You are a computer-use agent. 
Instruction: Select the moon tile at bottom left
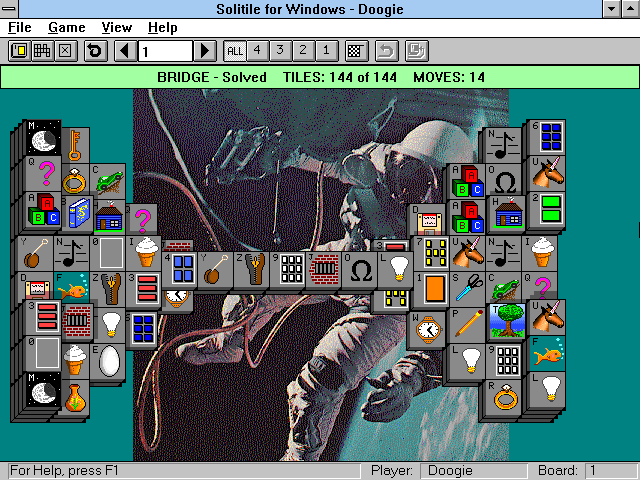(x=44, y=389)
